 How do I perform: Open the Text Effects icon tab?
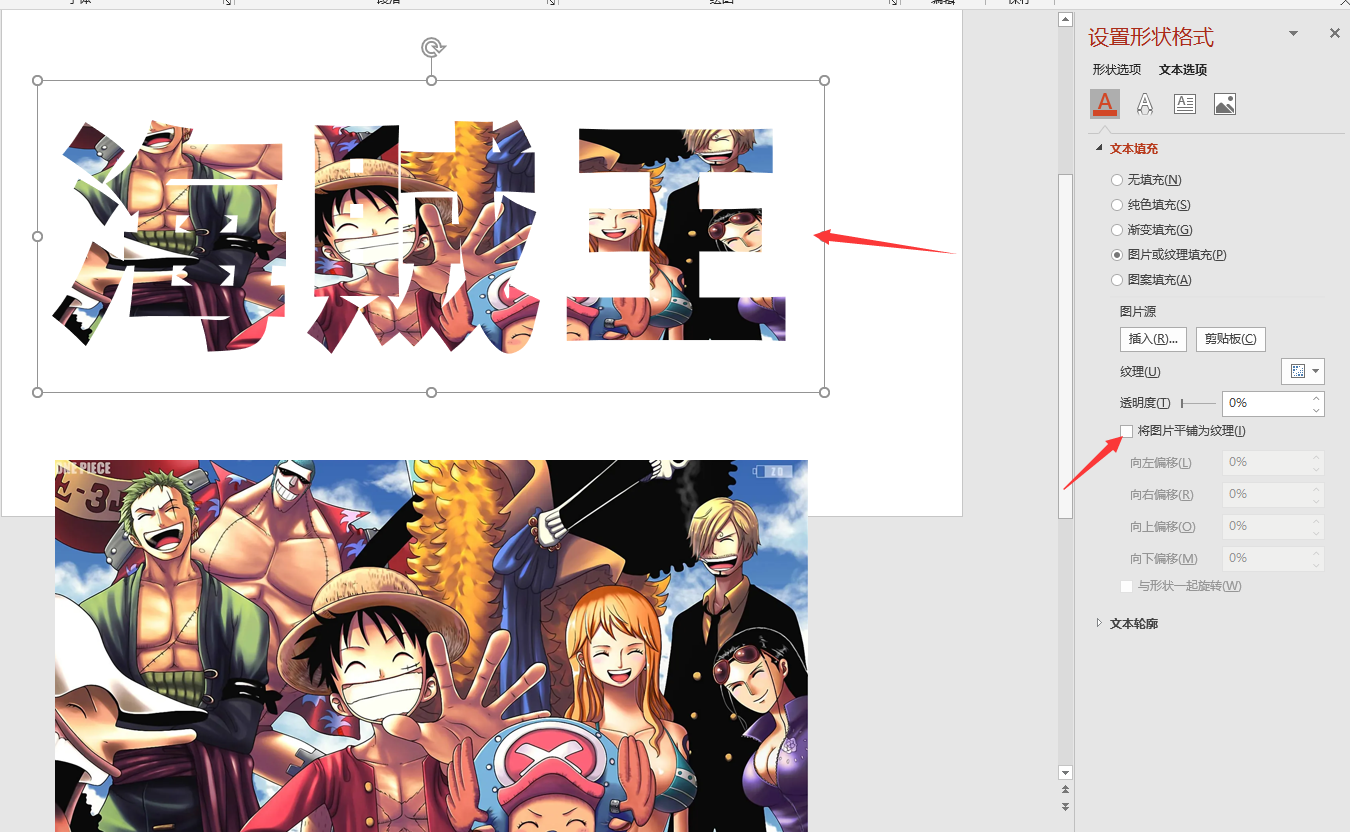click(x=1145, y=104)
